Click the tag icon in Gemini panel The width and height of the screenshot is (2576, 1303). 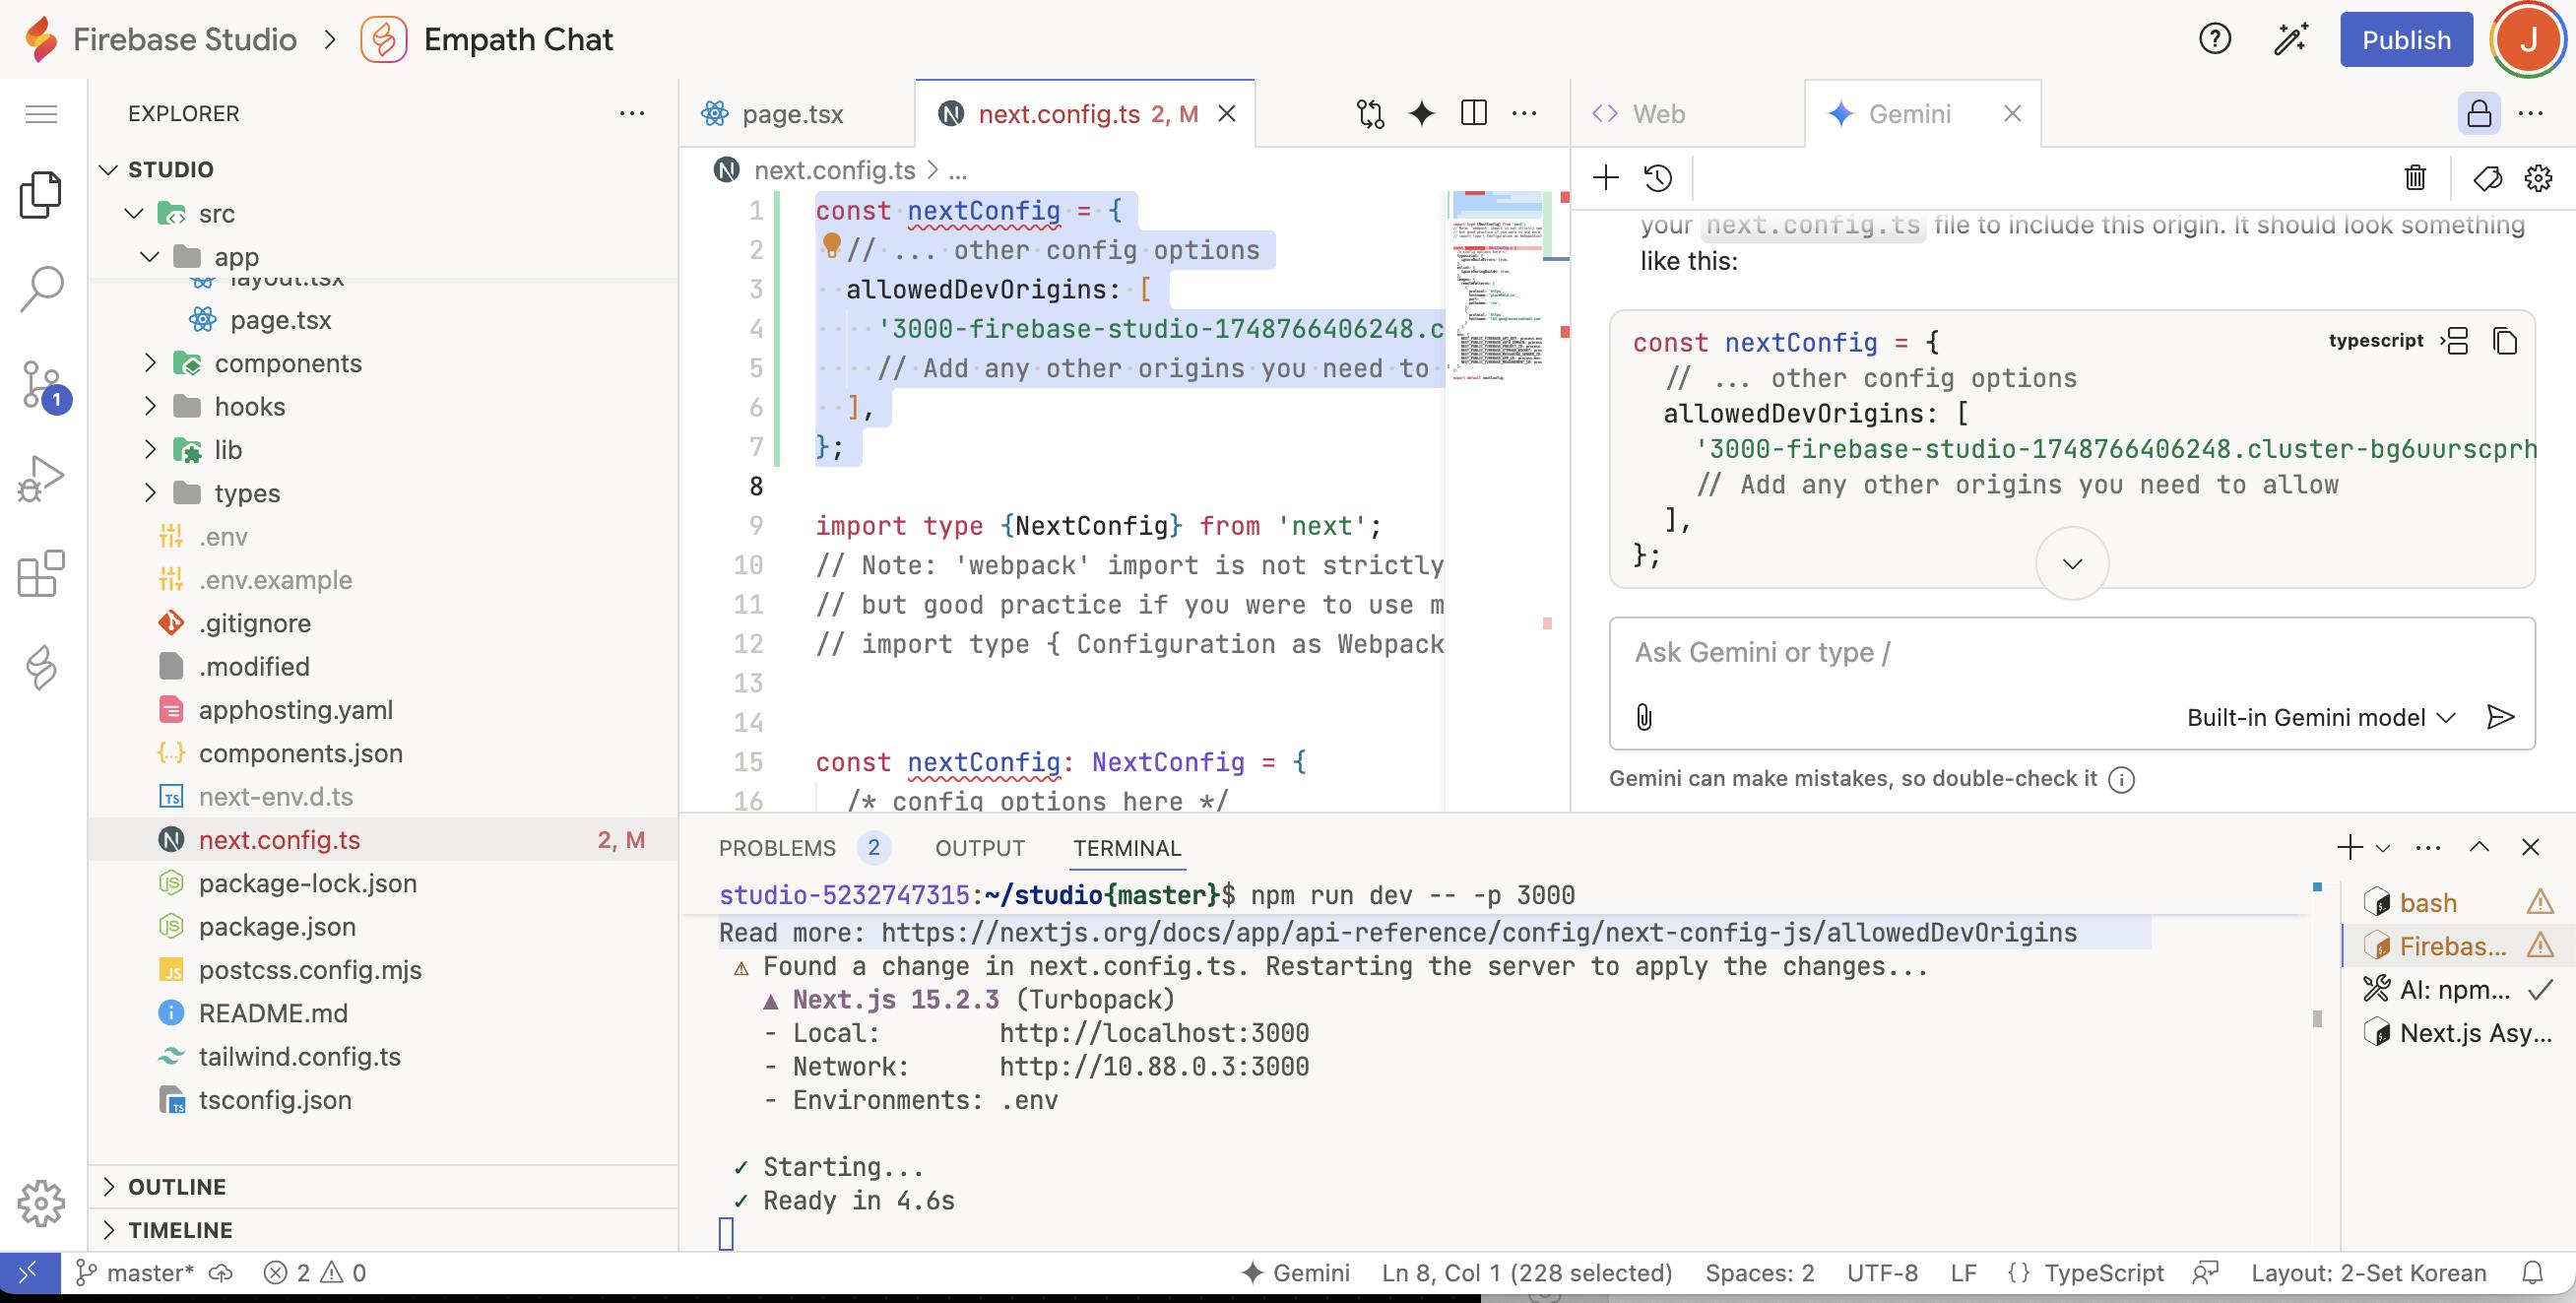(x=2487, y=178)
